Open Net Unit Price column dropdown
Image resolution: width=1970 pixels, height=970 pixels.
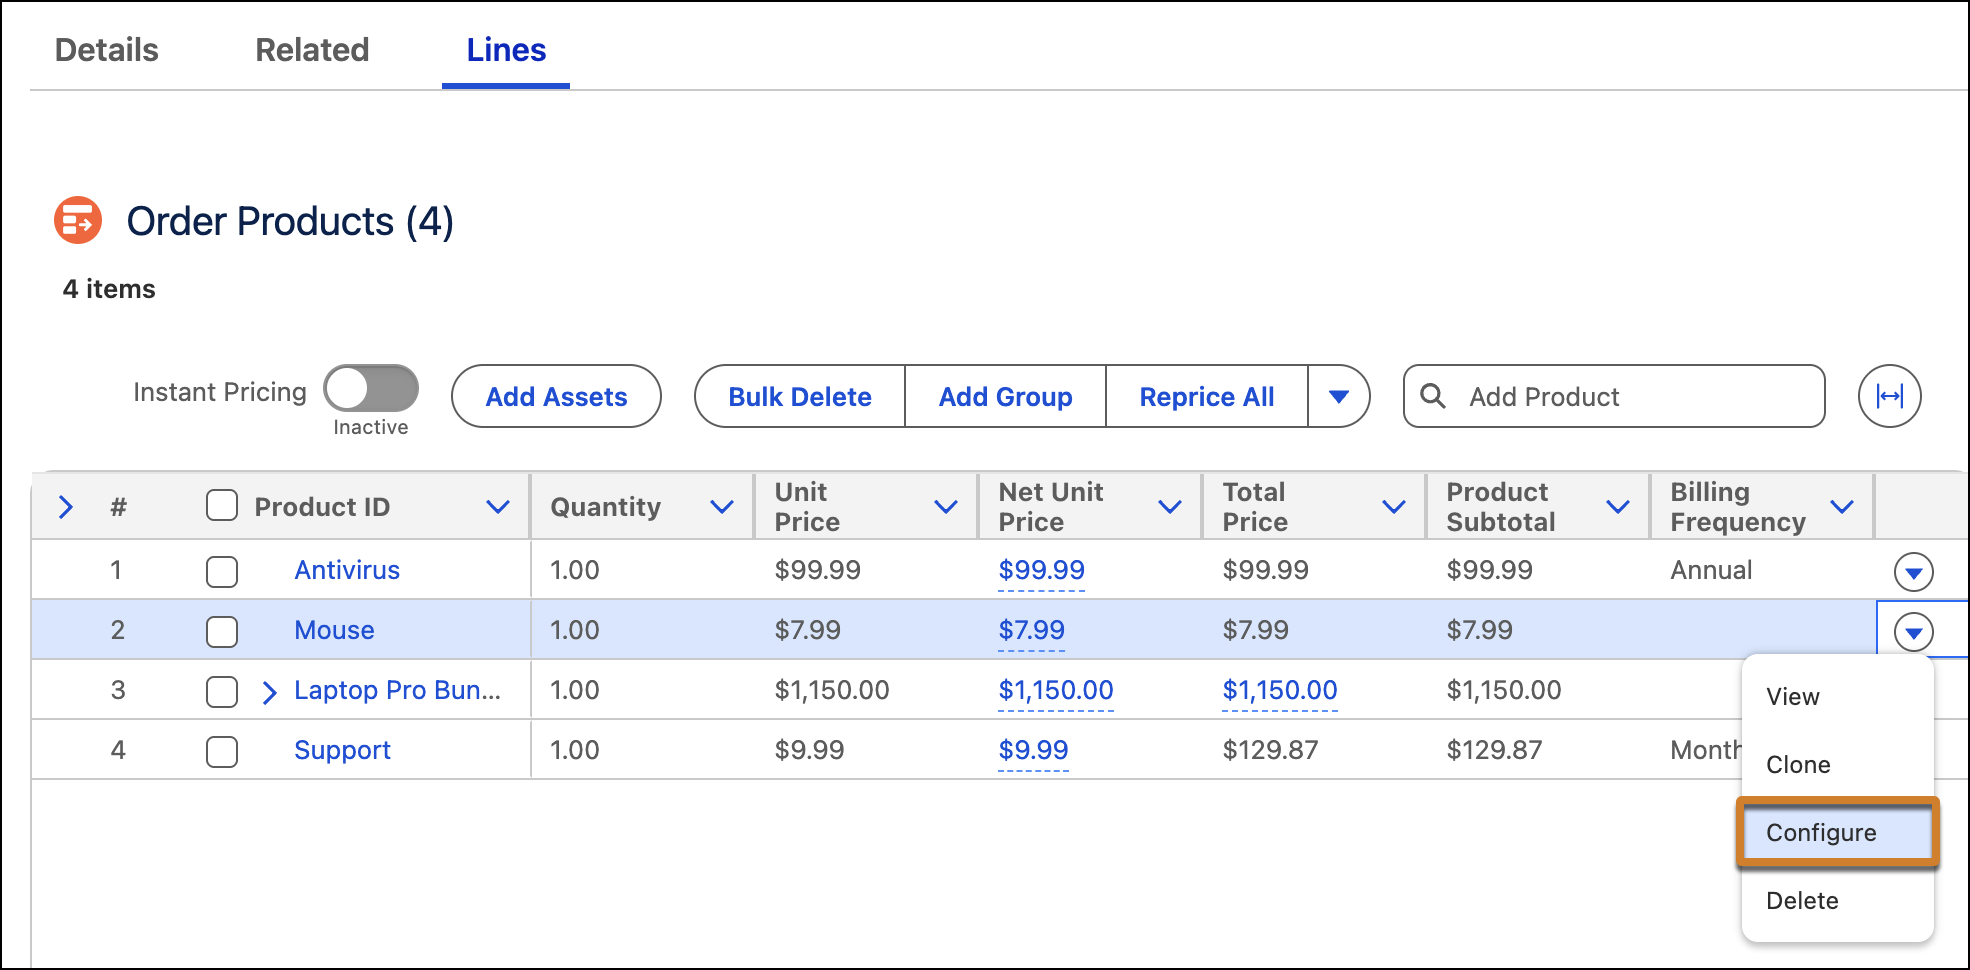1170,507
